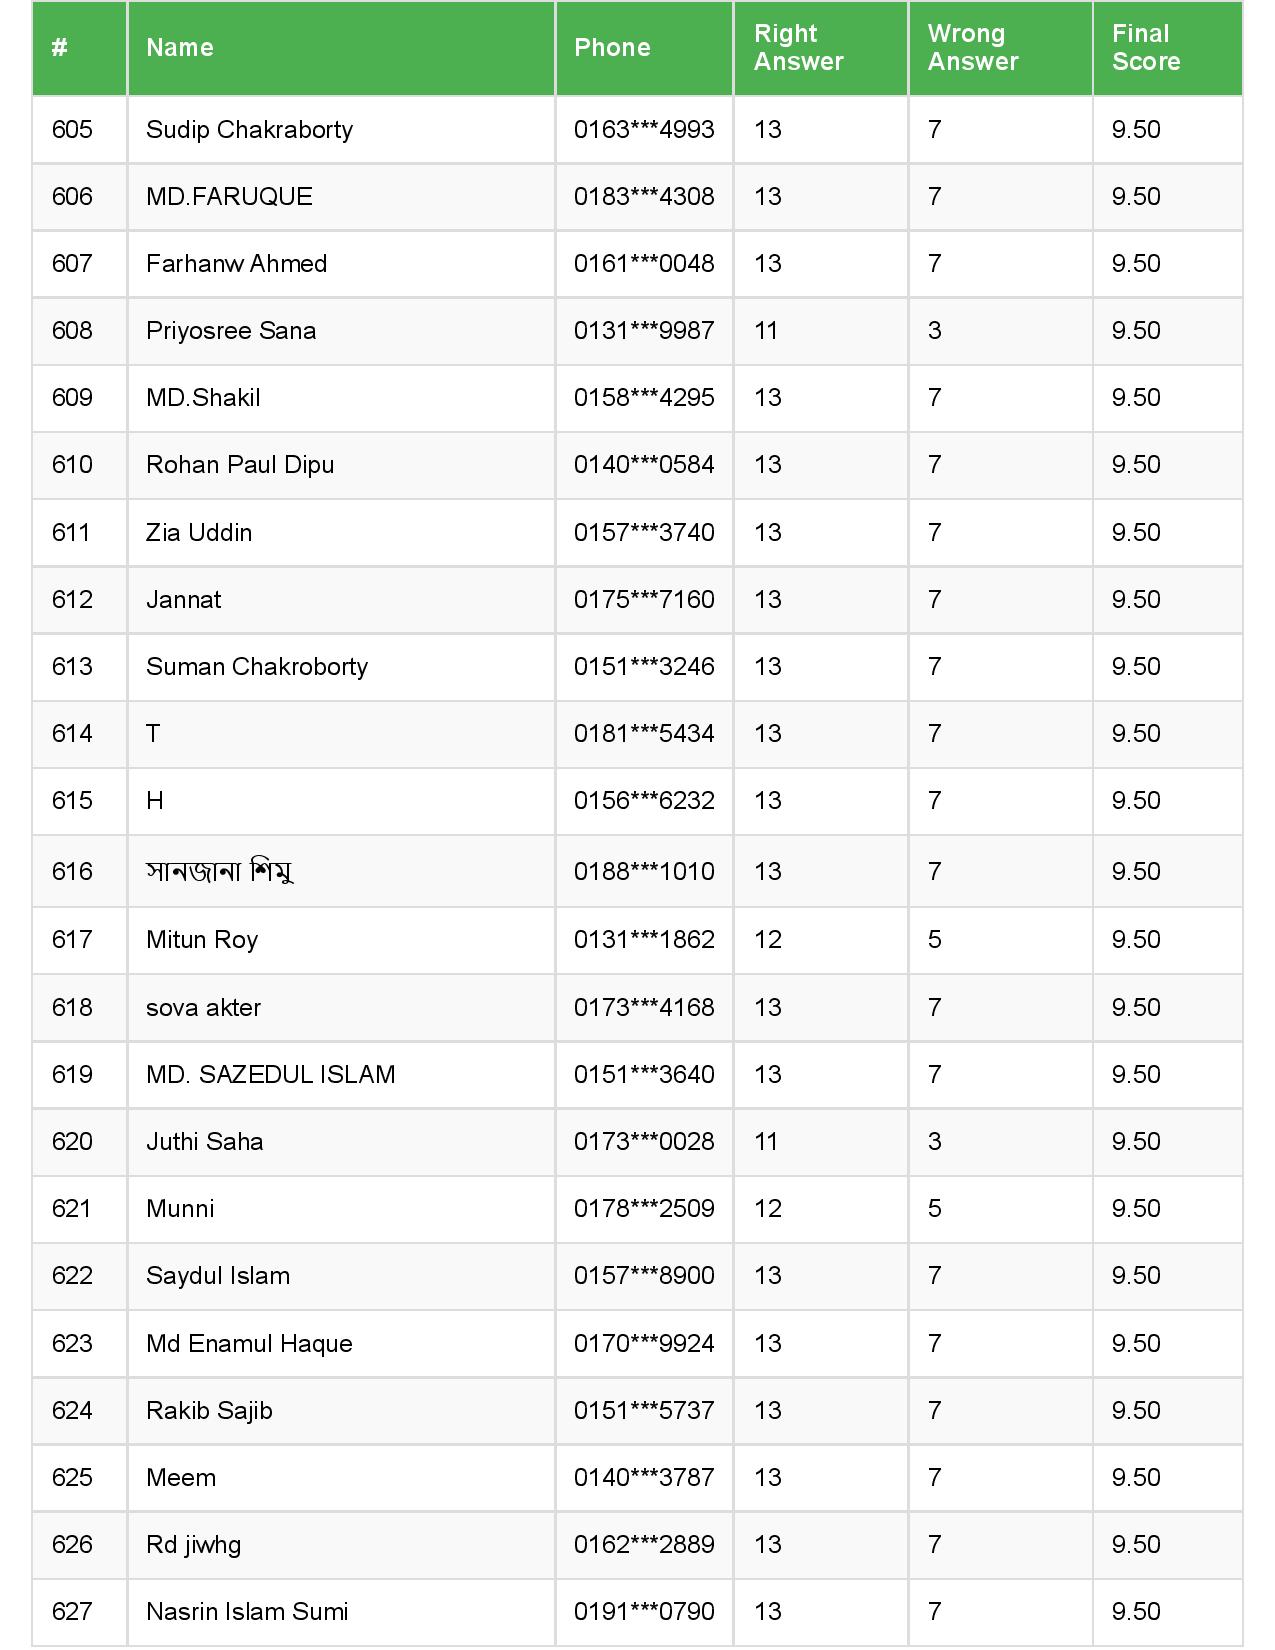Click the phone number 0183***4308
The width and height of the screenshot is (1275, 1650).
coord(644,197)
